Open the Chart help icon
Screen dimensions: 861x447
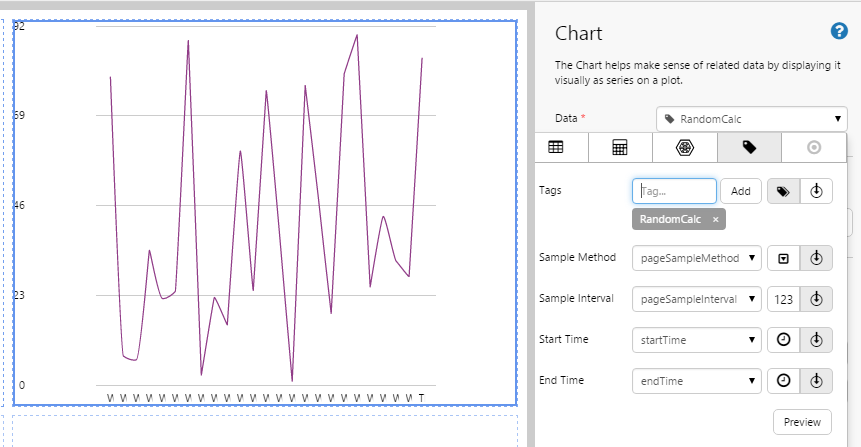point(839,31)
